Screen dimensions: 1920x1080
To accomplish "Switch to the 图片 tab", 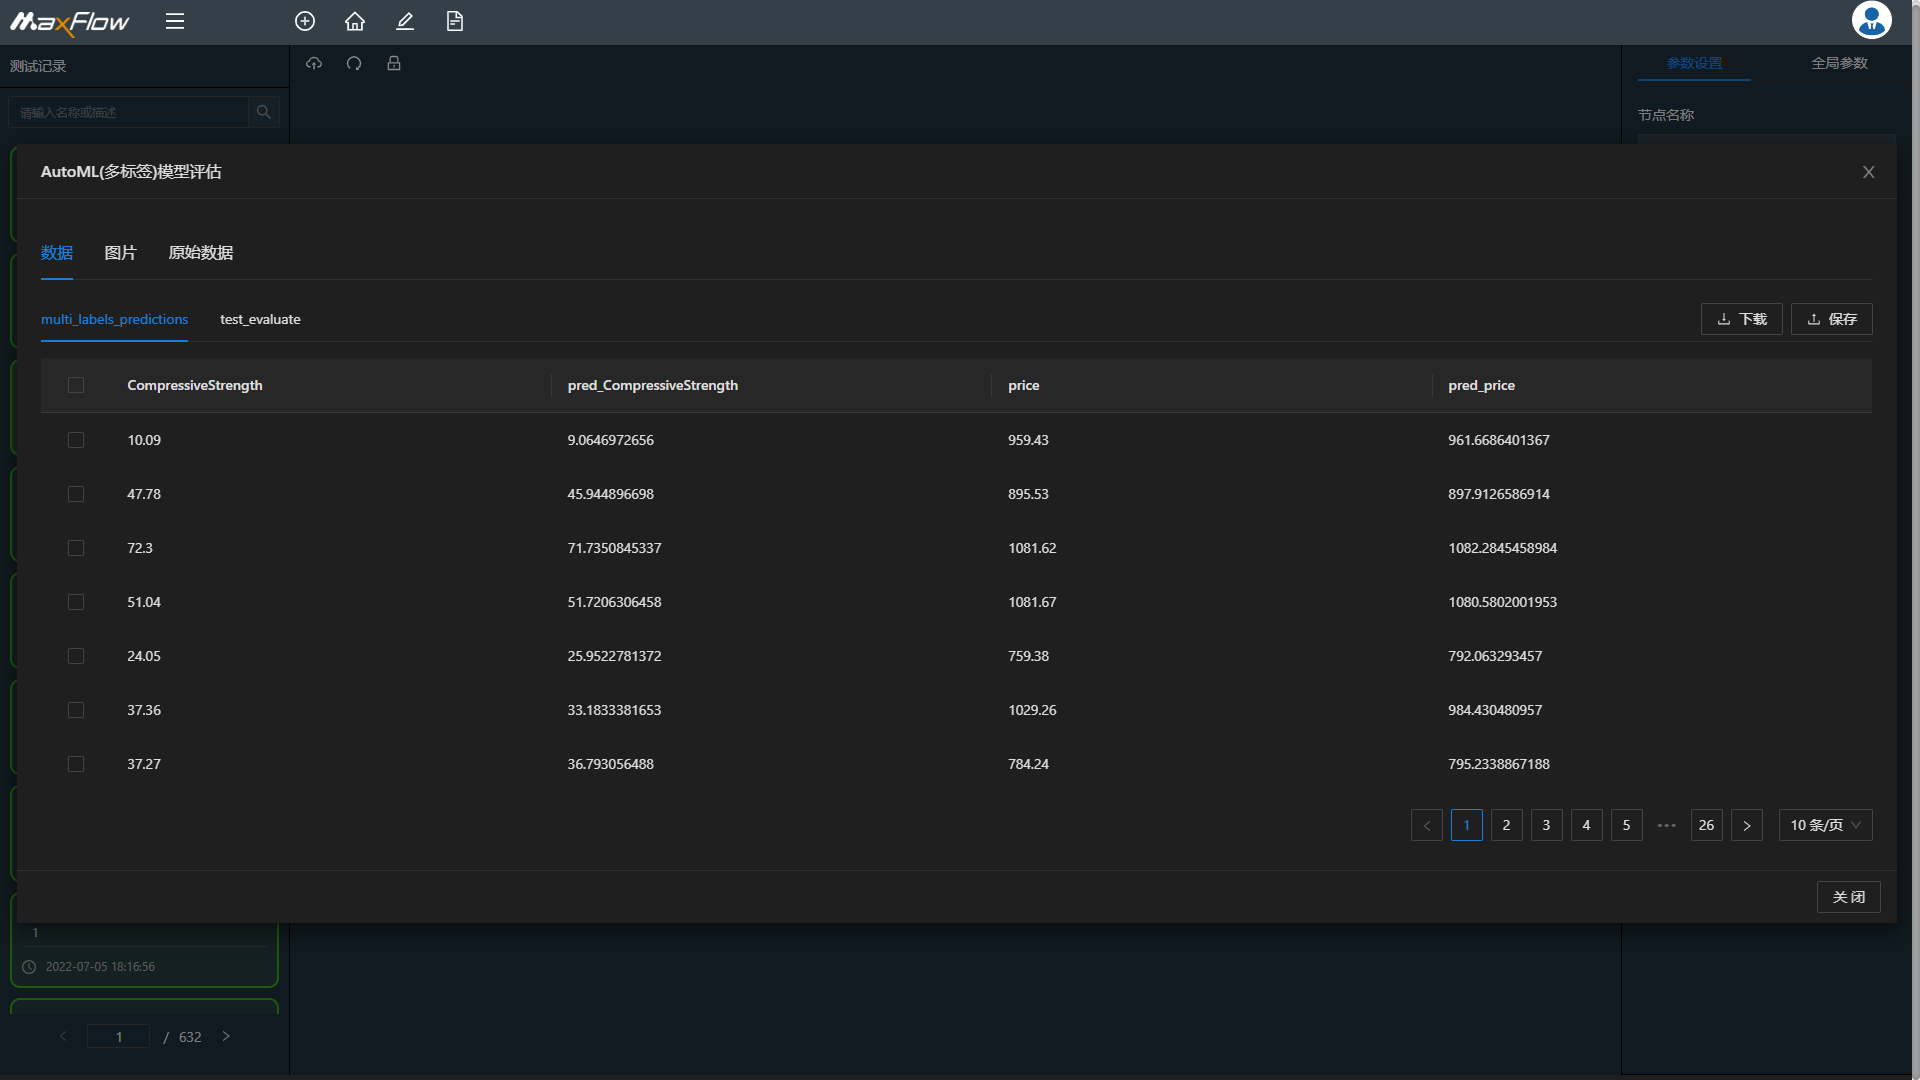I will click(x=120, y=253).
